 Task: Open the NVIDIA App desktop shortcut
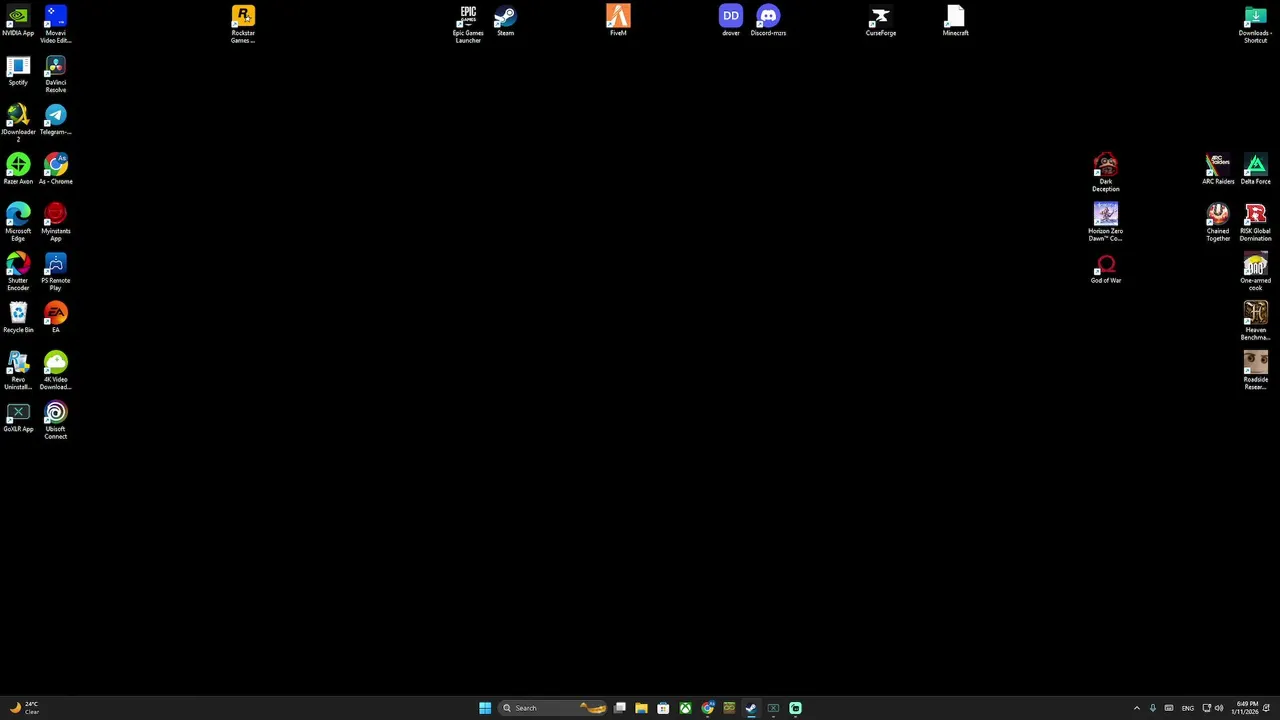point(18,21)
